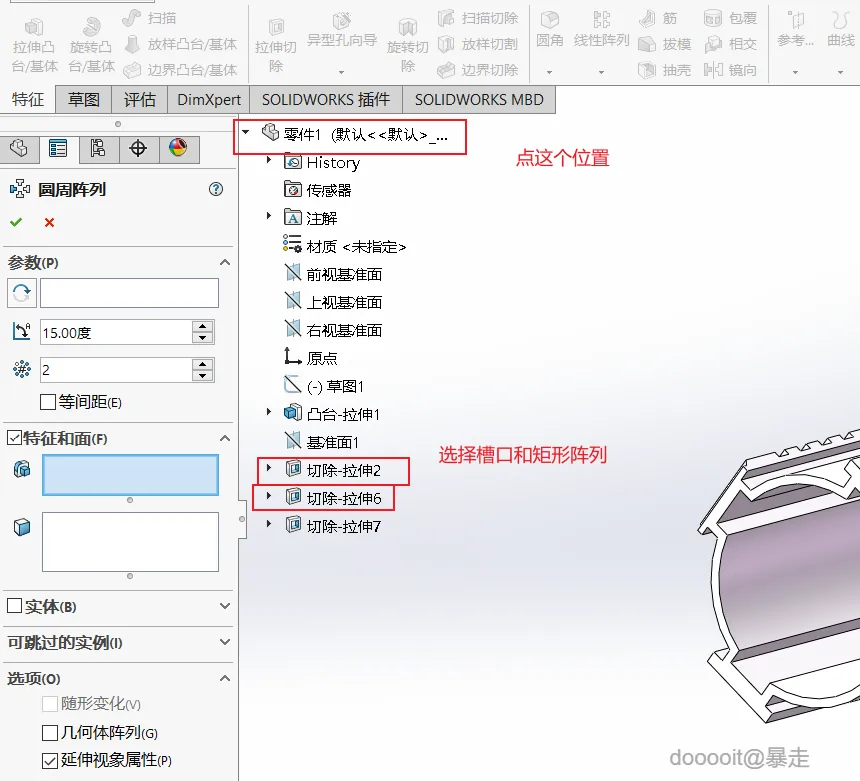This screenshot has height=781, width=860.
Task: Select the 拔模 draft tool
Action: point(665,44)
